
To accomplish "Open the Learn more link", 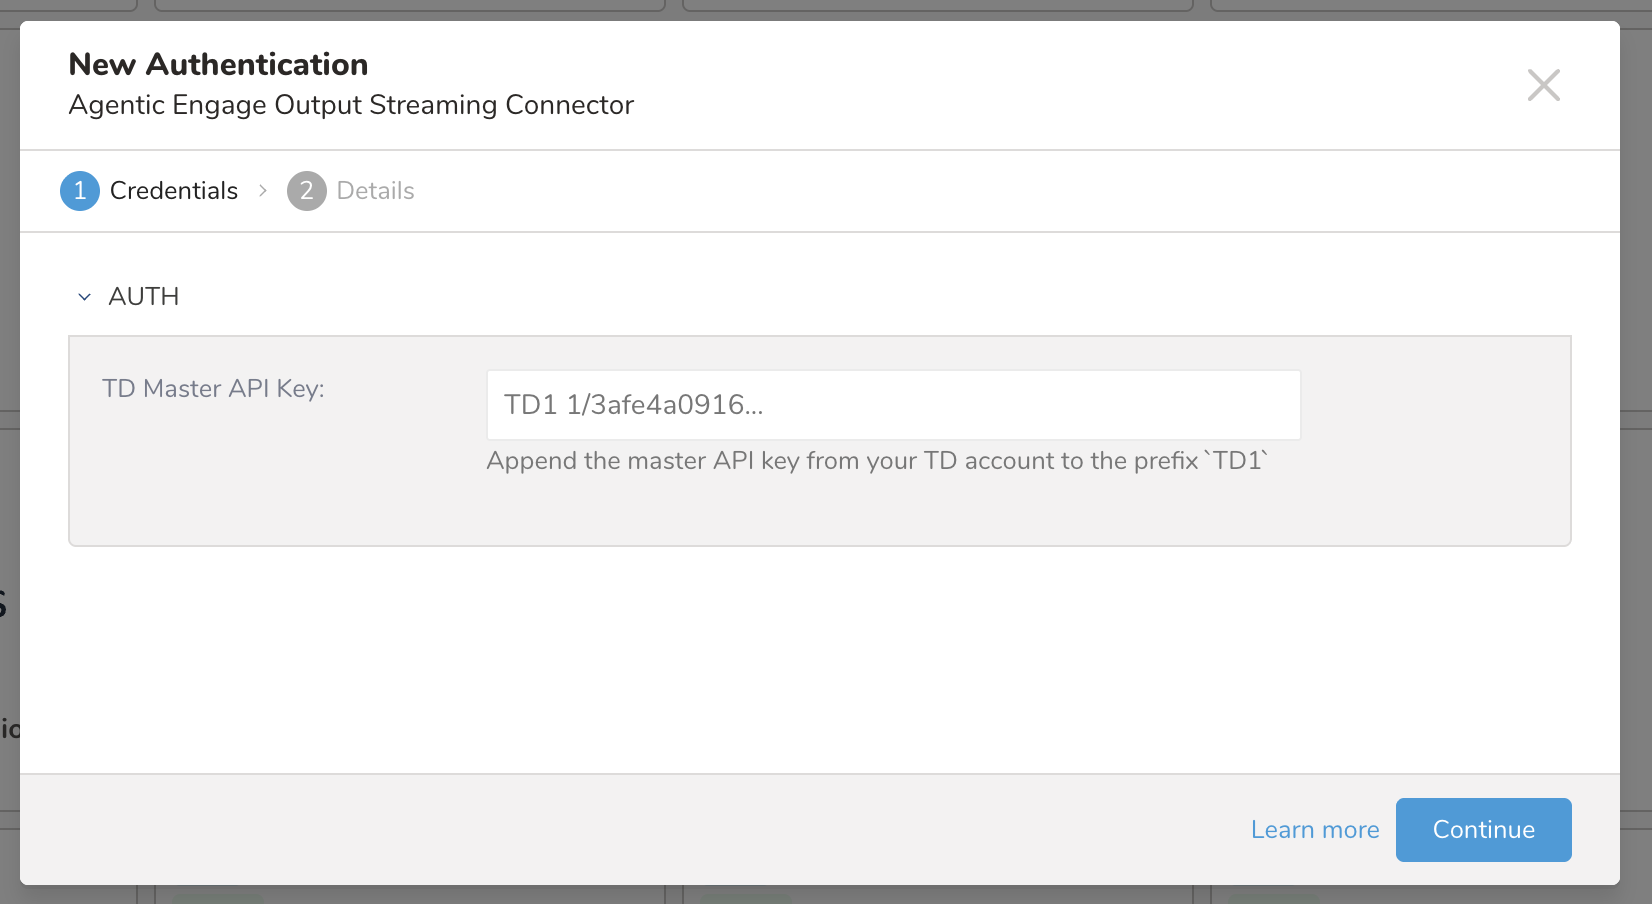I will point(1314,830).
